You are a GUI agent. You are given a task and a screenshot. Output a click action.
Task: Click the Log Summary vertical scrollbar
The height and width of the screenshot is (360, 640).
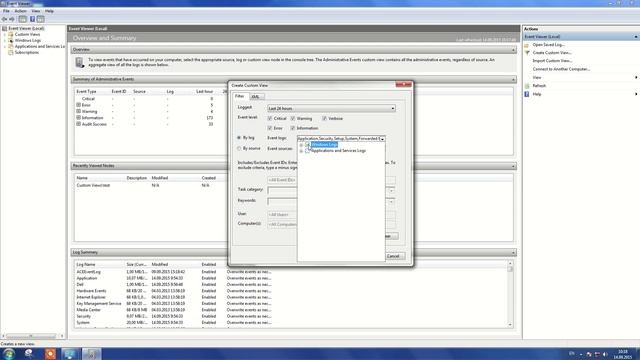point(510,295)
